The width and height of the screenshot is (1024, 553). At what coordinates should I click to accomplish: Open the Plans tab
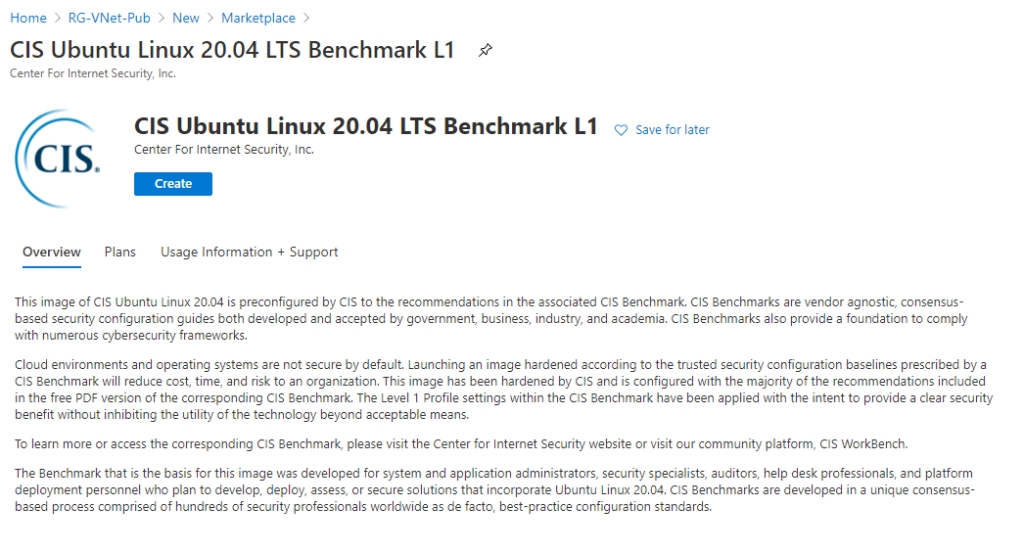tap(120, 252)
